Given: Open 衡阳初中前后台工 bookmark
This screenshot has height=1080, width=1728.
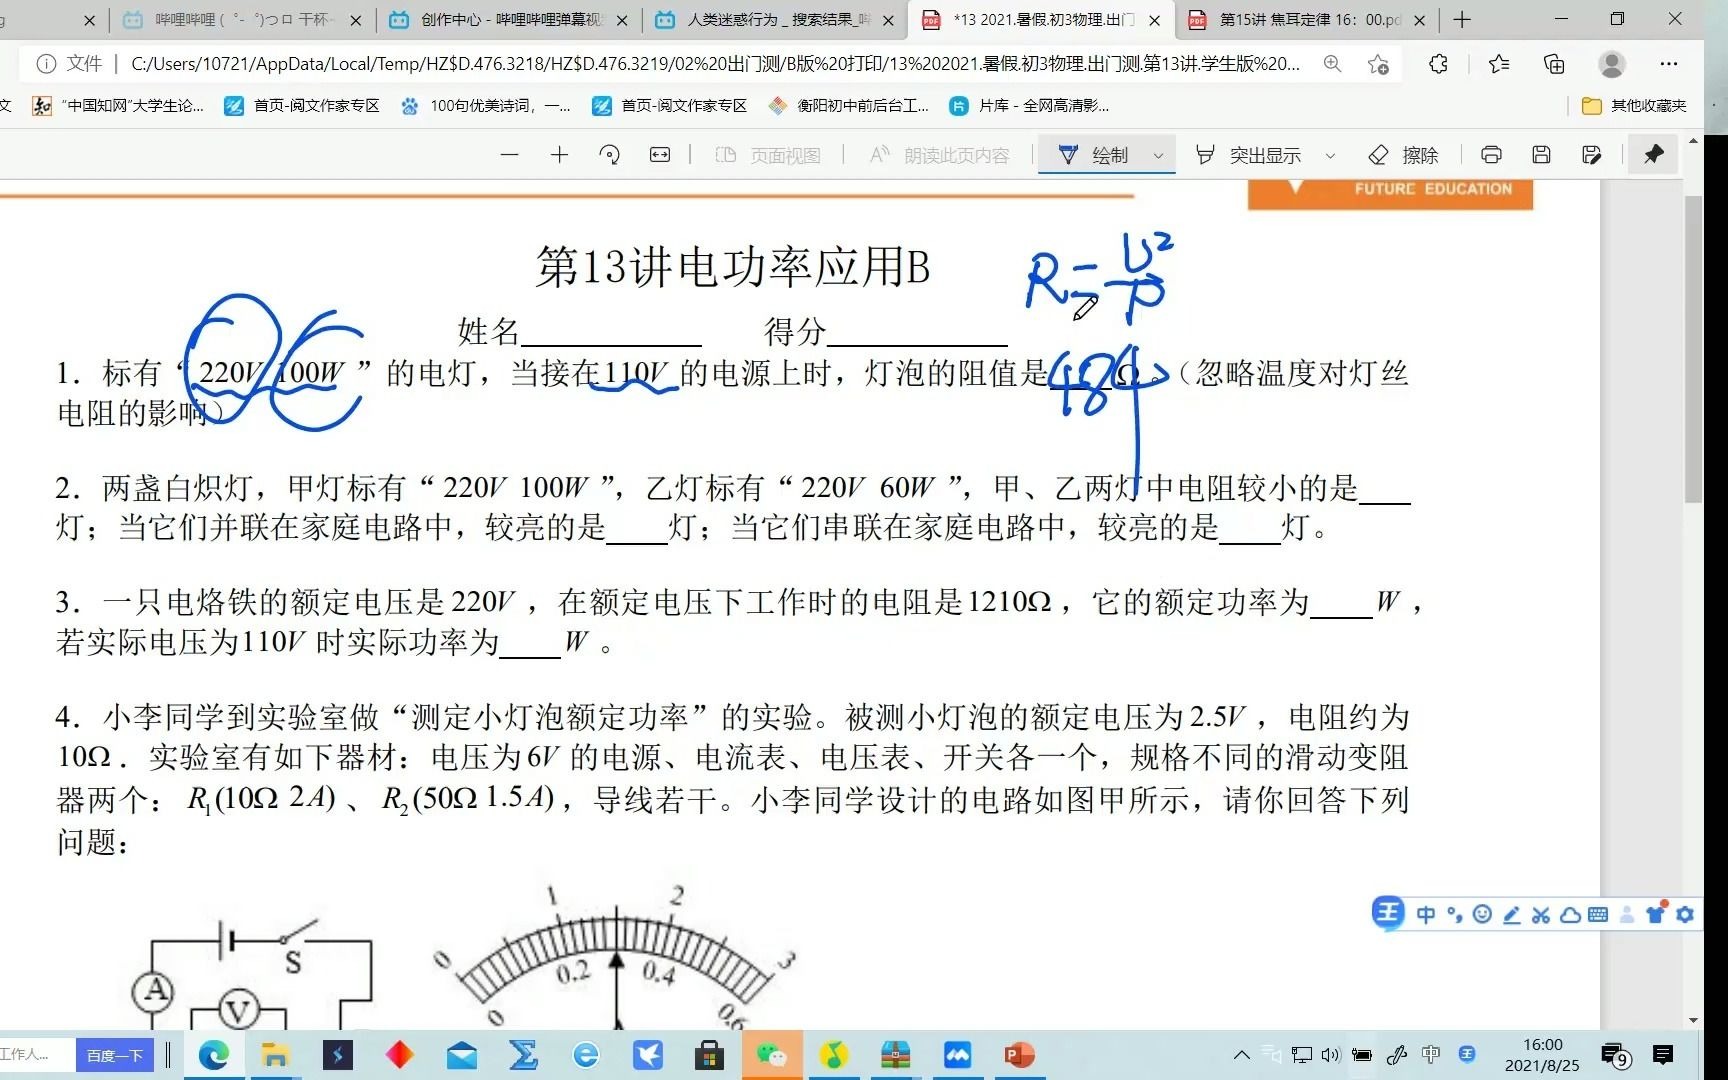Looking at the screenshot, I should tap(849, 106).
